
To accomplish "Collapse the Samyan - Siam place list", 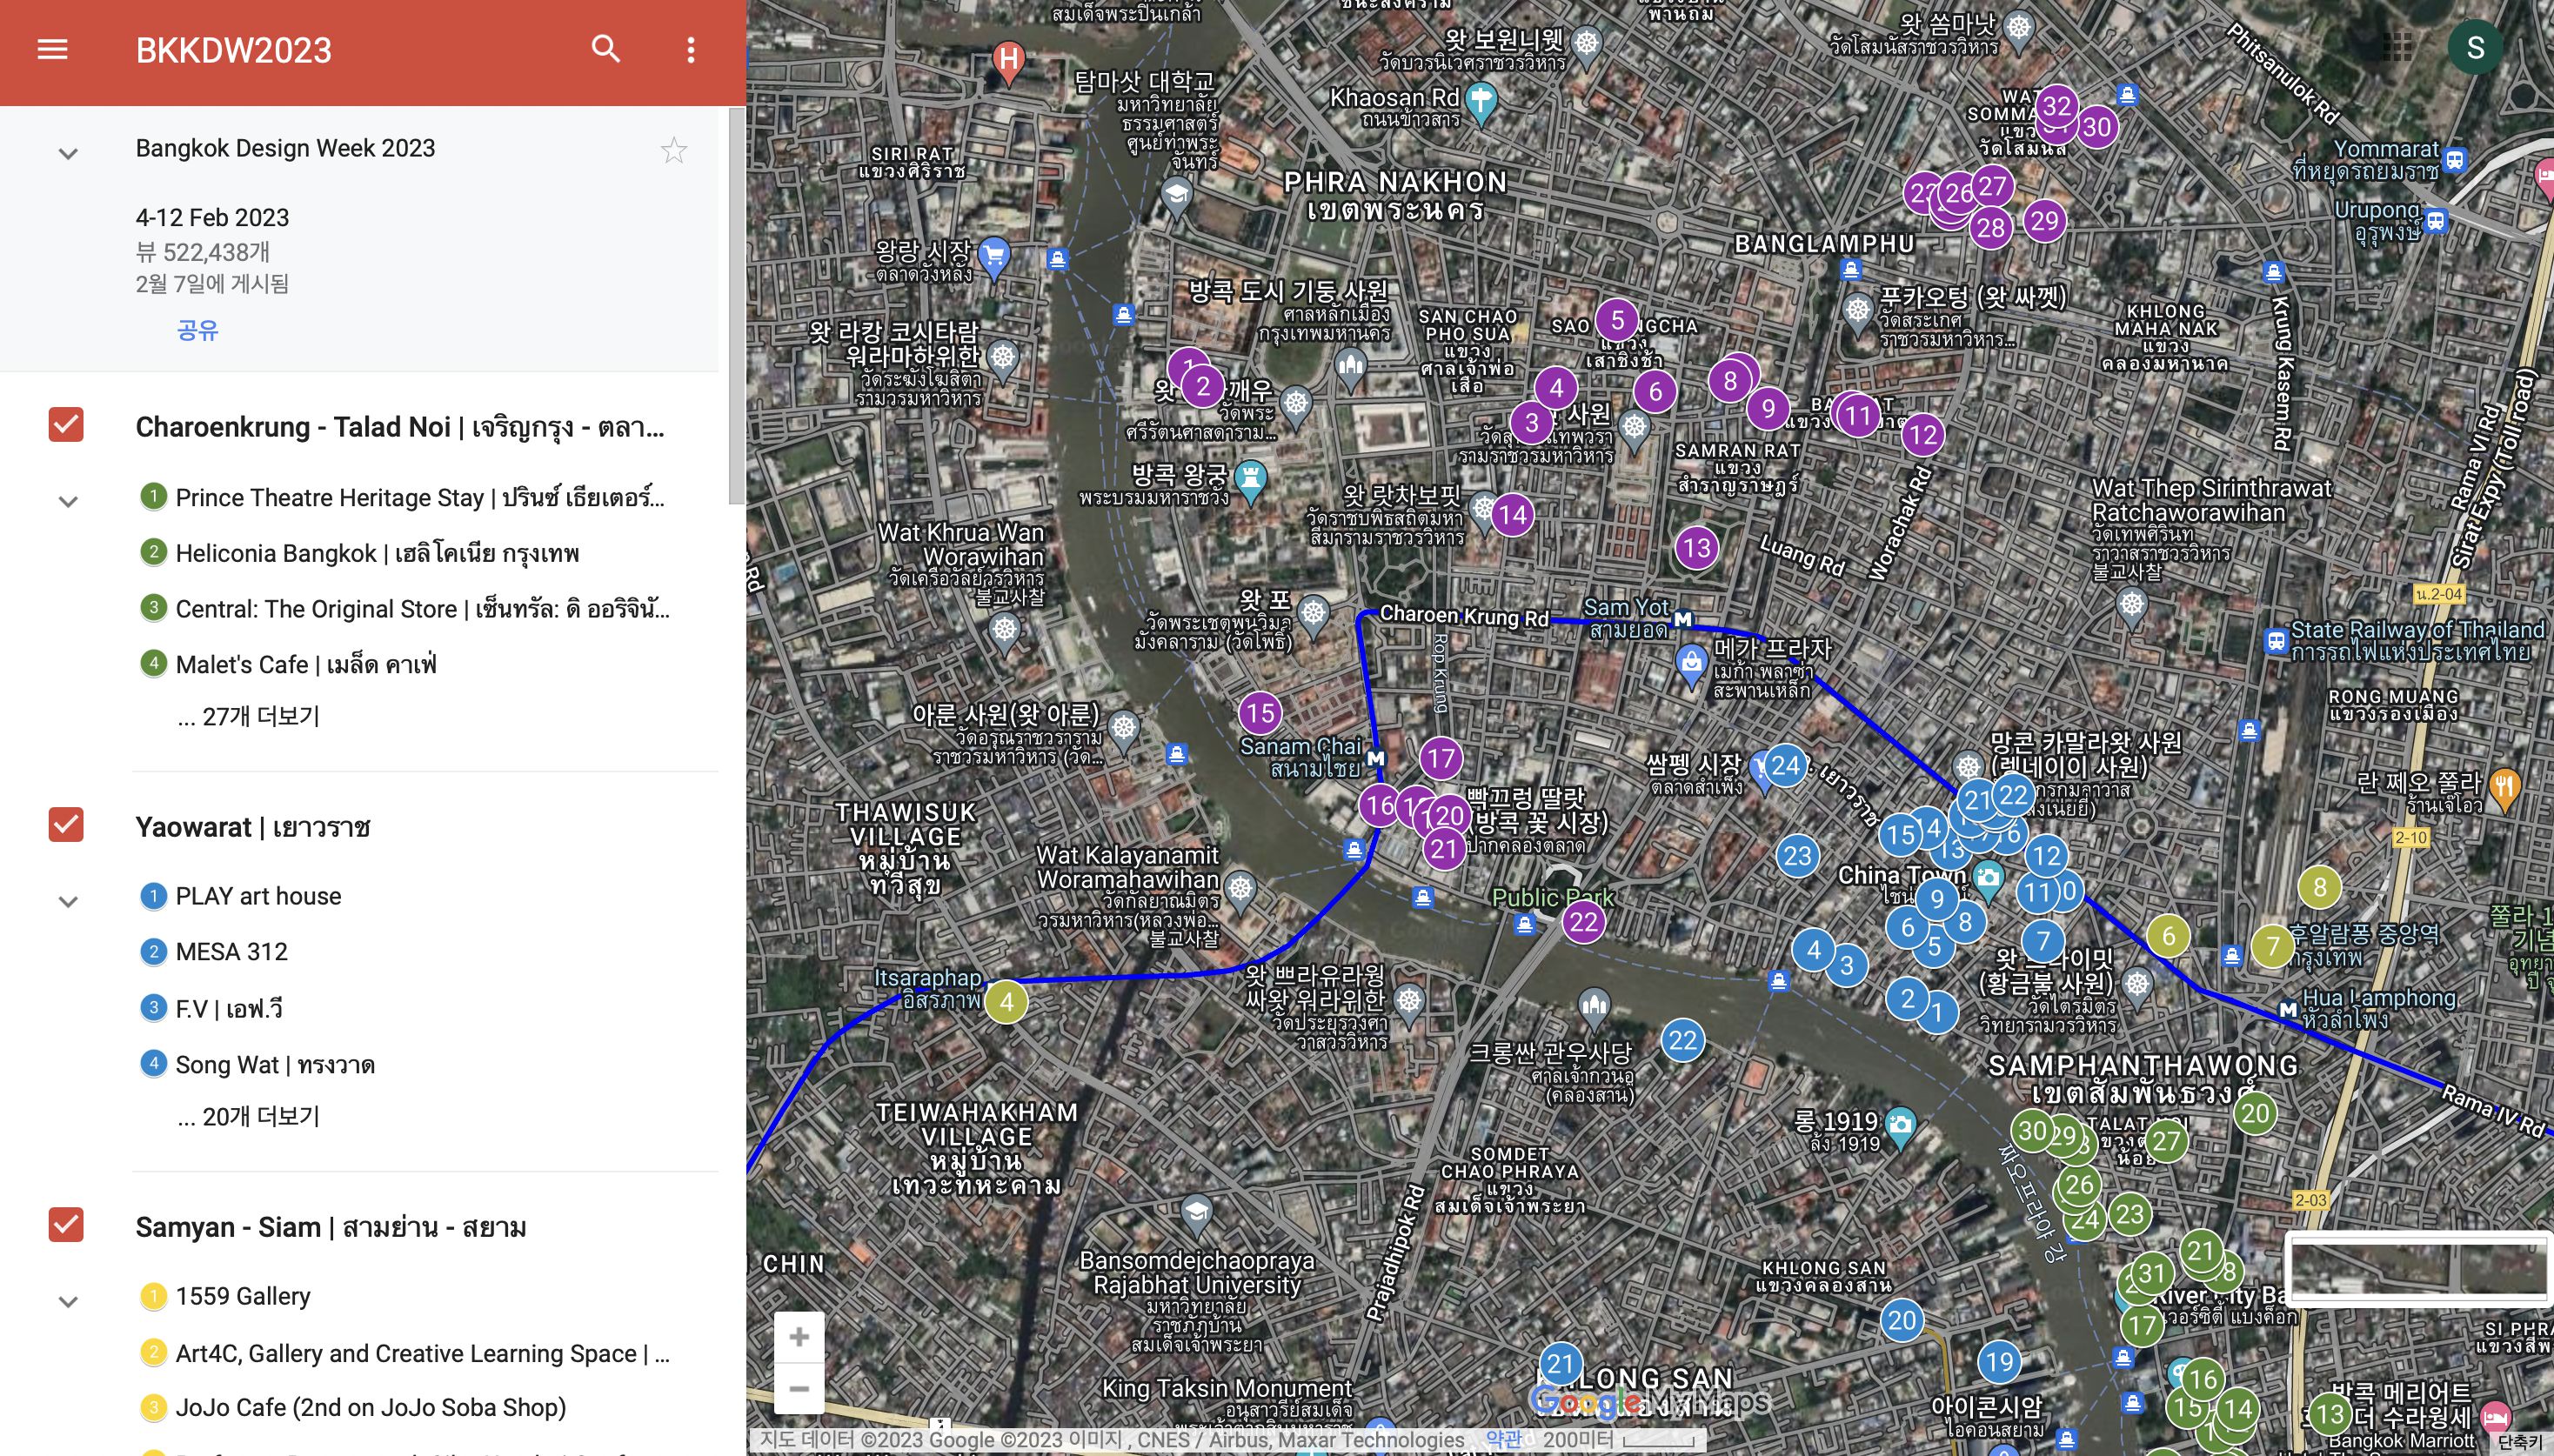I will point(68,1301).
